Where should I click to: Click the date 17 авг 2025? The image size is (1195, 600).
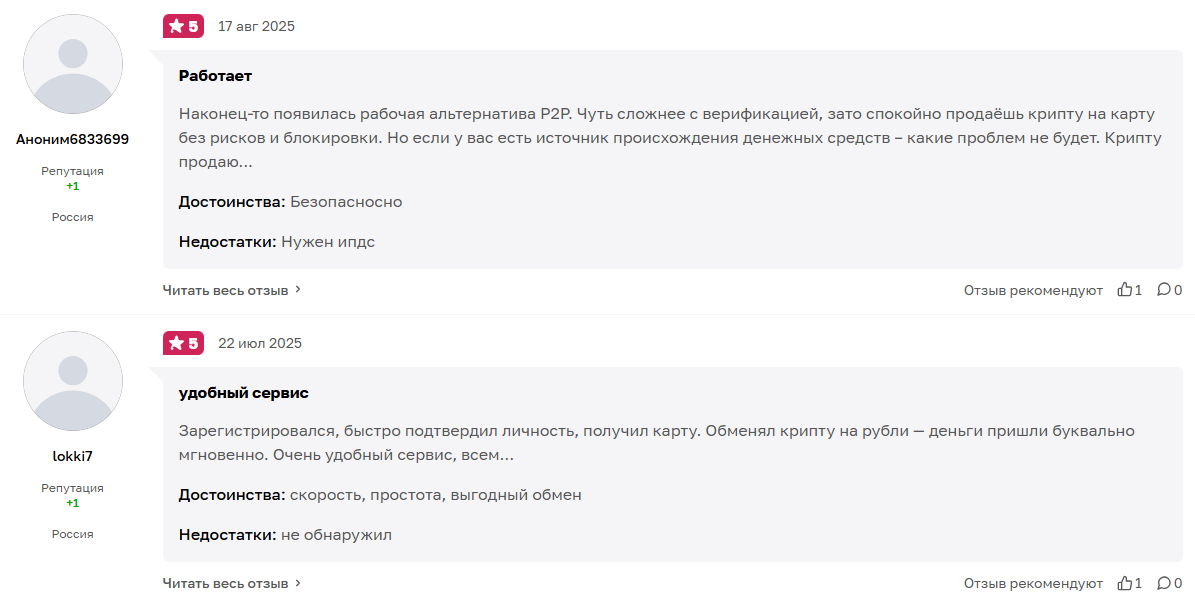[256, 26]
